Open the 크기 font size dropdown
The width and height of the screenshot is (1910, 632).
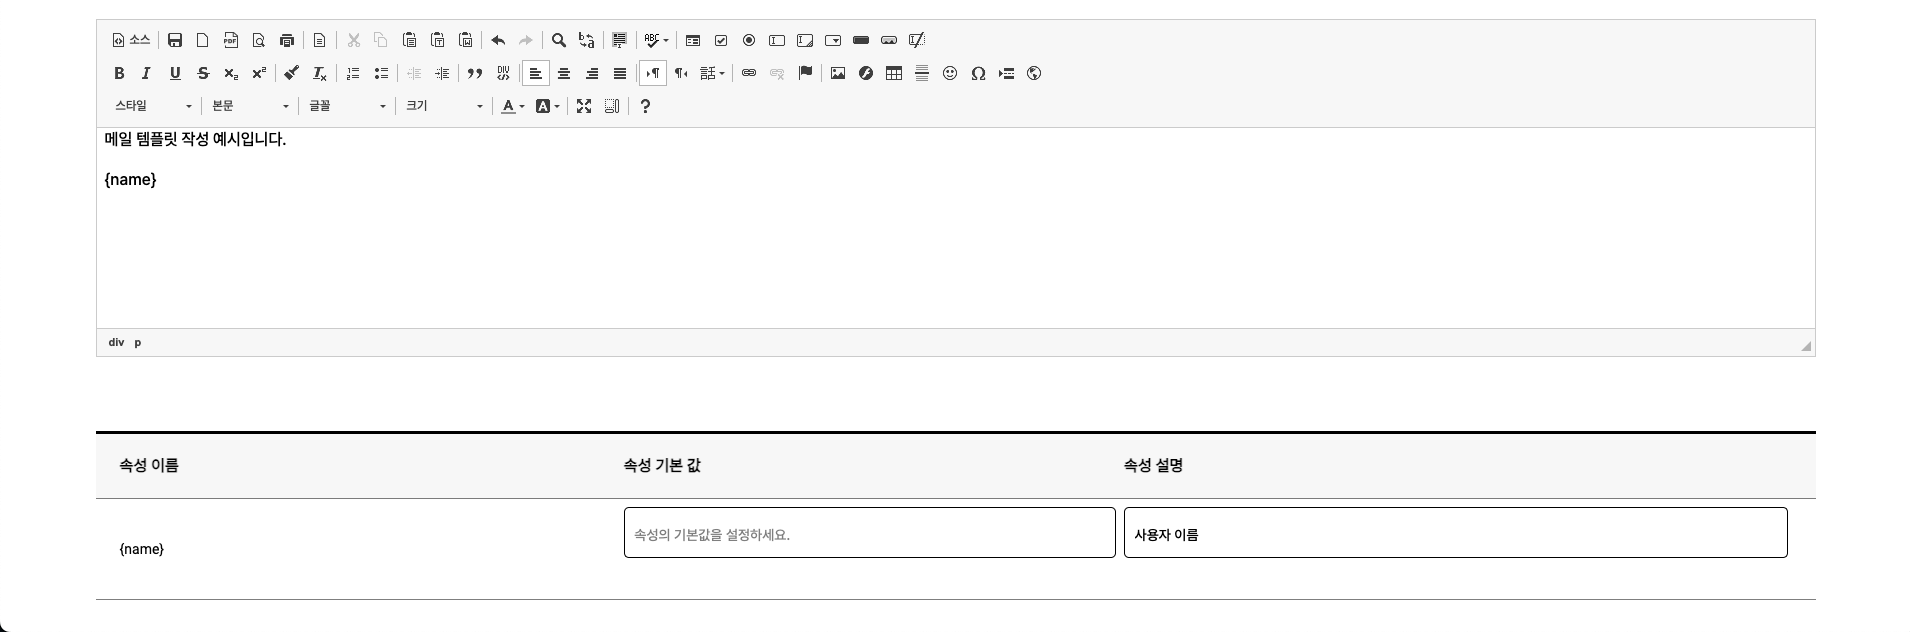444,106
